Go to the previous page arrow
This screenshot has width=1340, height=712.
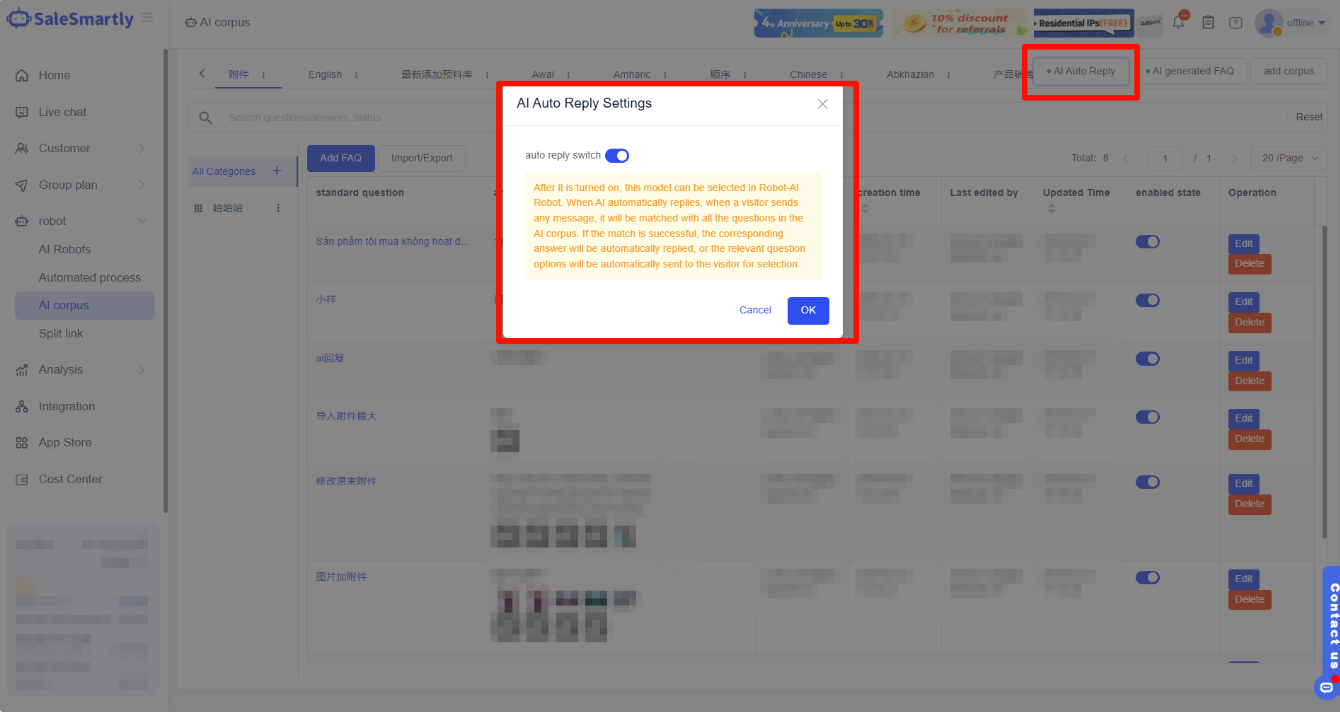pos(1125,158)
